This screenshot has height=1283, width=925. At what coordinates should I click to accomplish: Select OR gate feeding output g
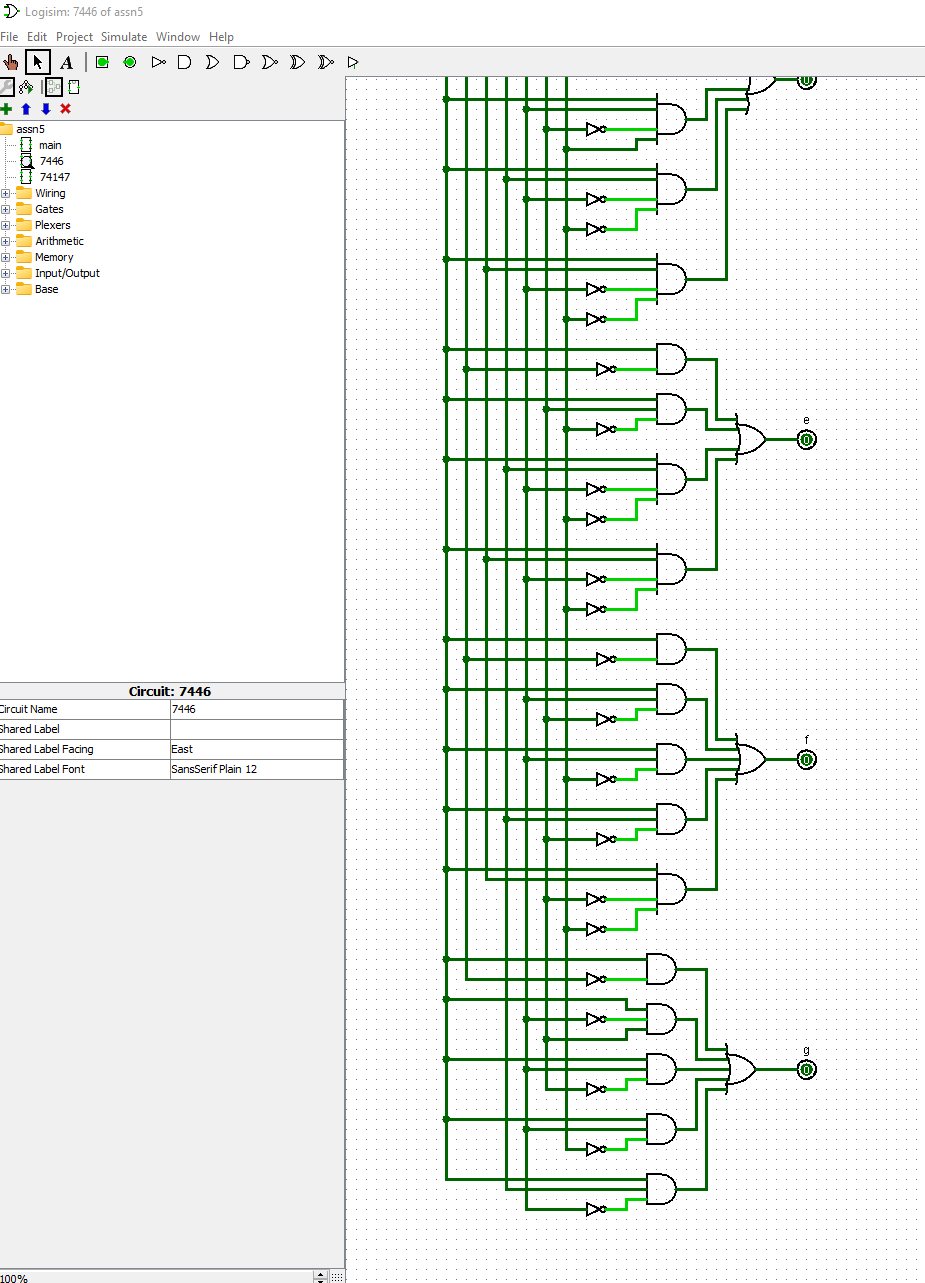tap(740, 1070)
